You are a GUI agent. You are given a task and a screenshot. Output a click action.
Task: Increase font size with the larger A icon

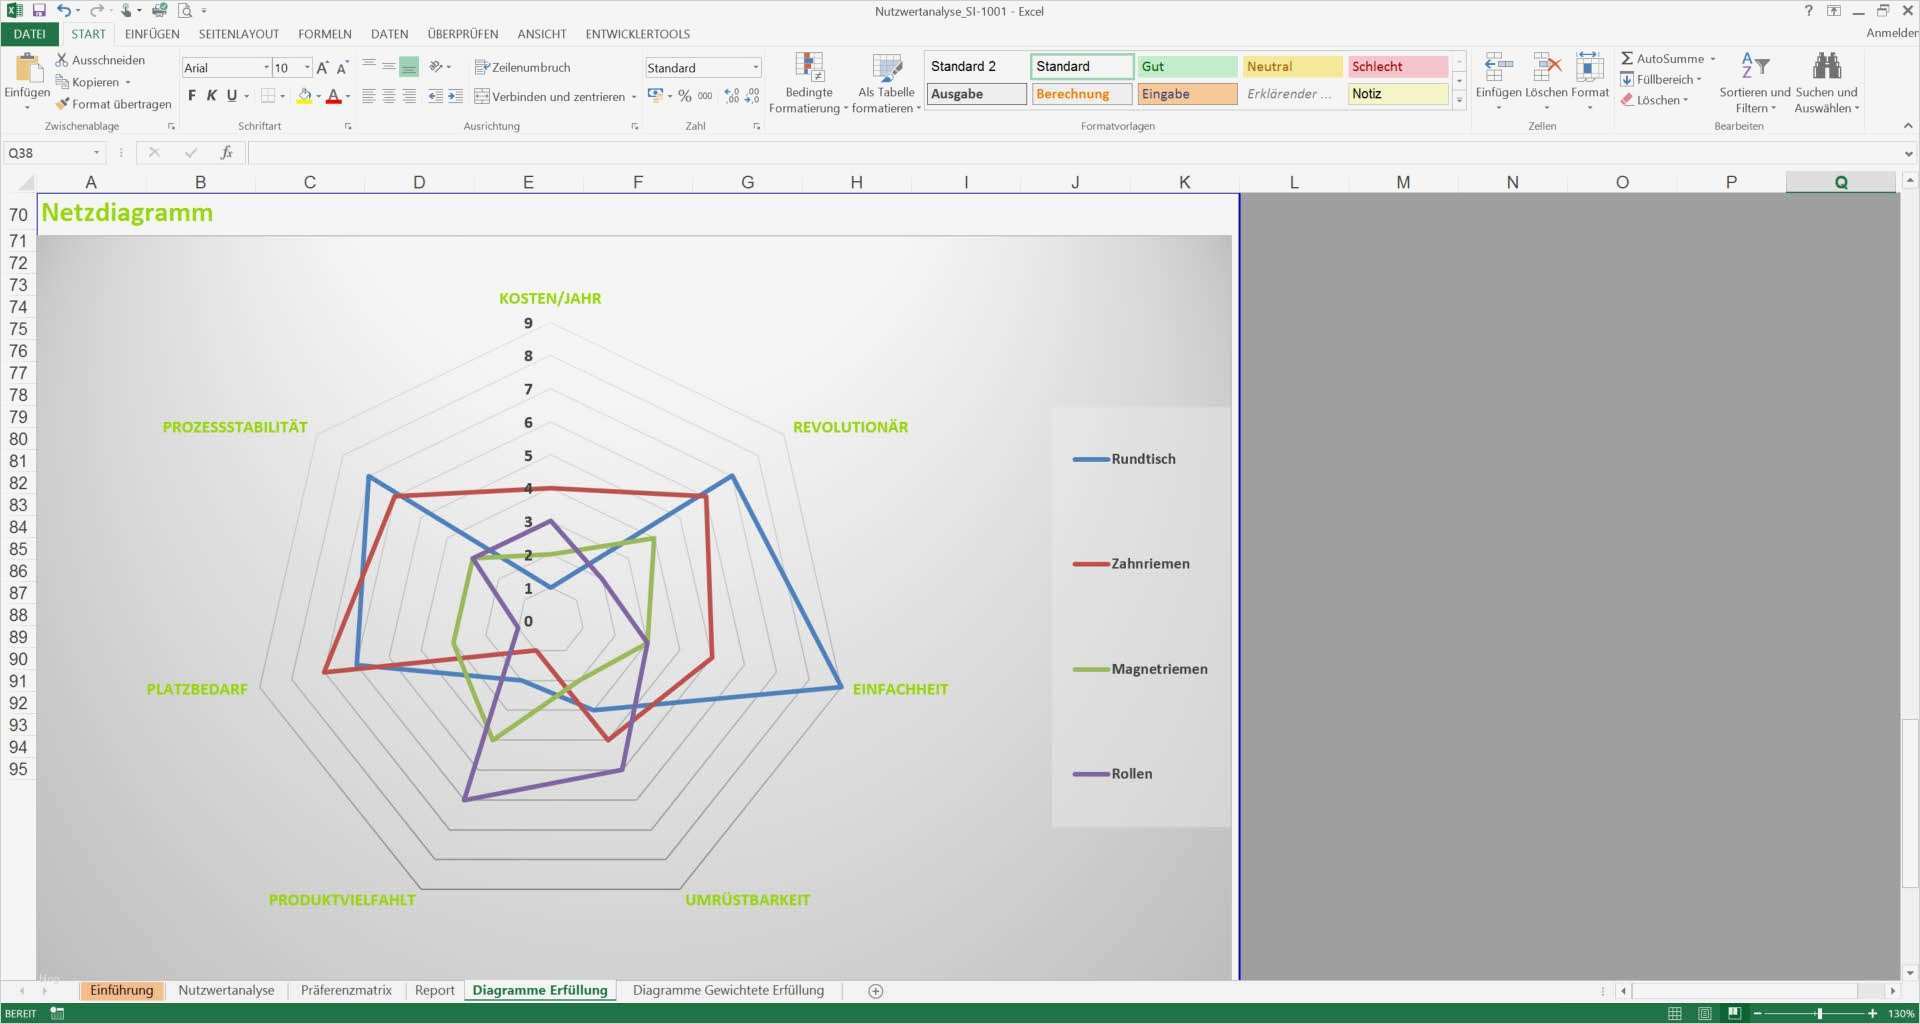(x=322, y=68)
